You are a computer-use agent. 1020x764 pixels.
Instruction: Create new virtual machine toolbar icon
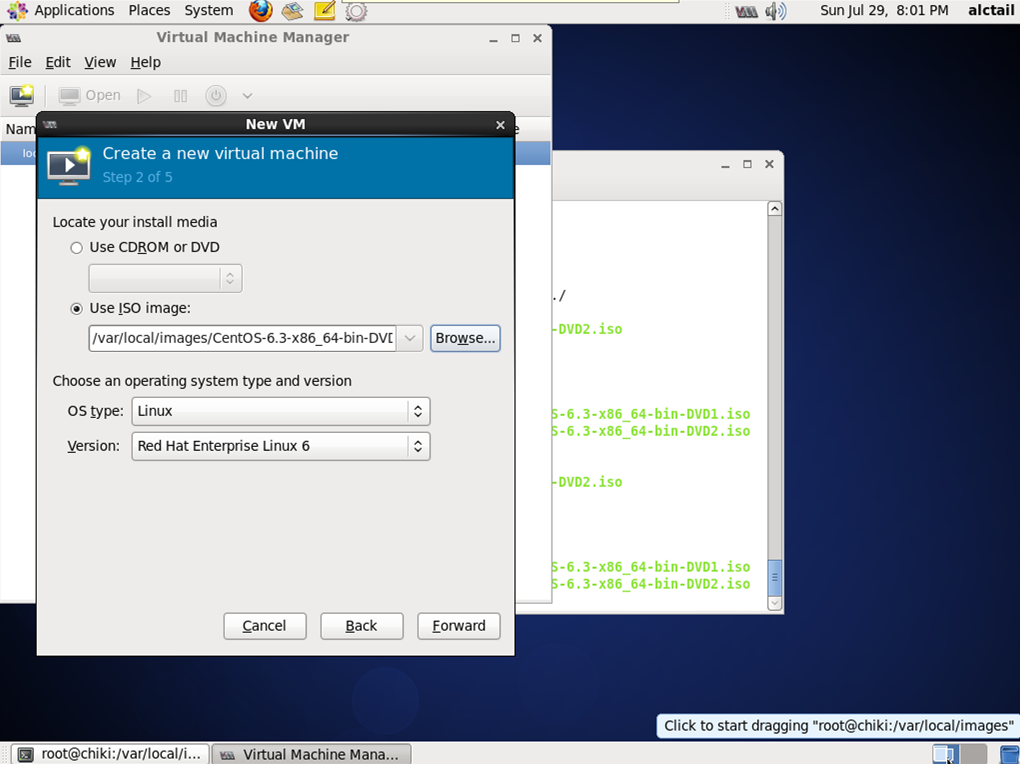click(22, 95)
